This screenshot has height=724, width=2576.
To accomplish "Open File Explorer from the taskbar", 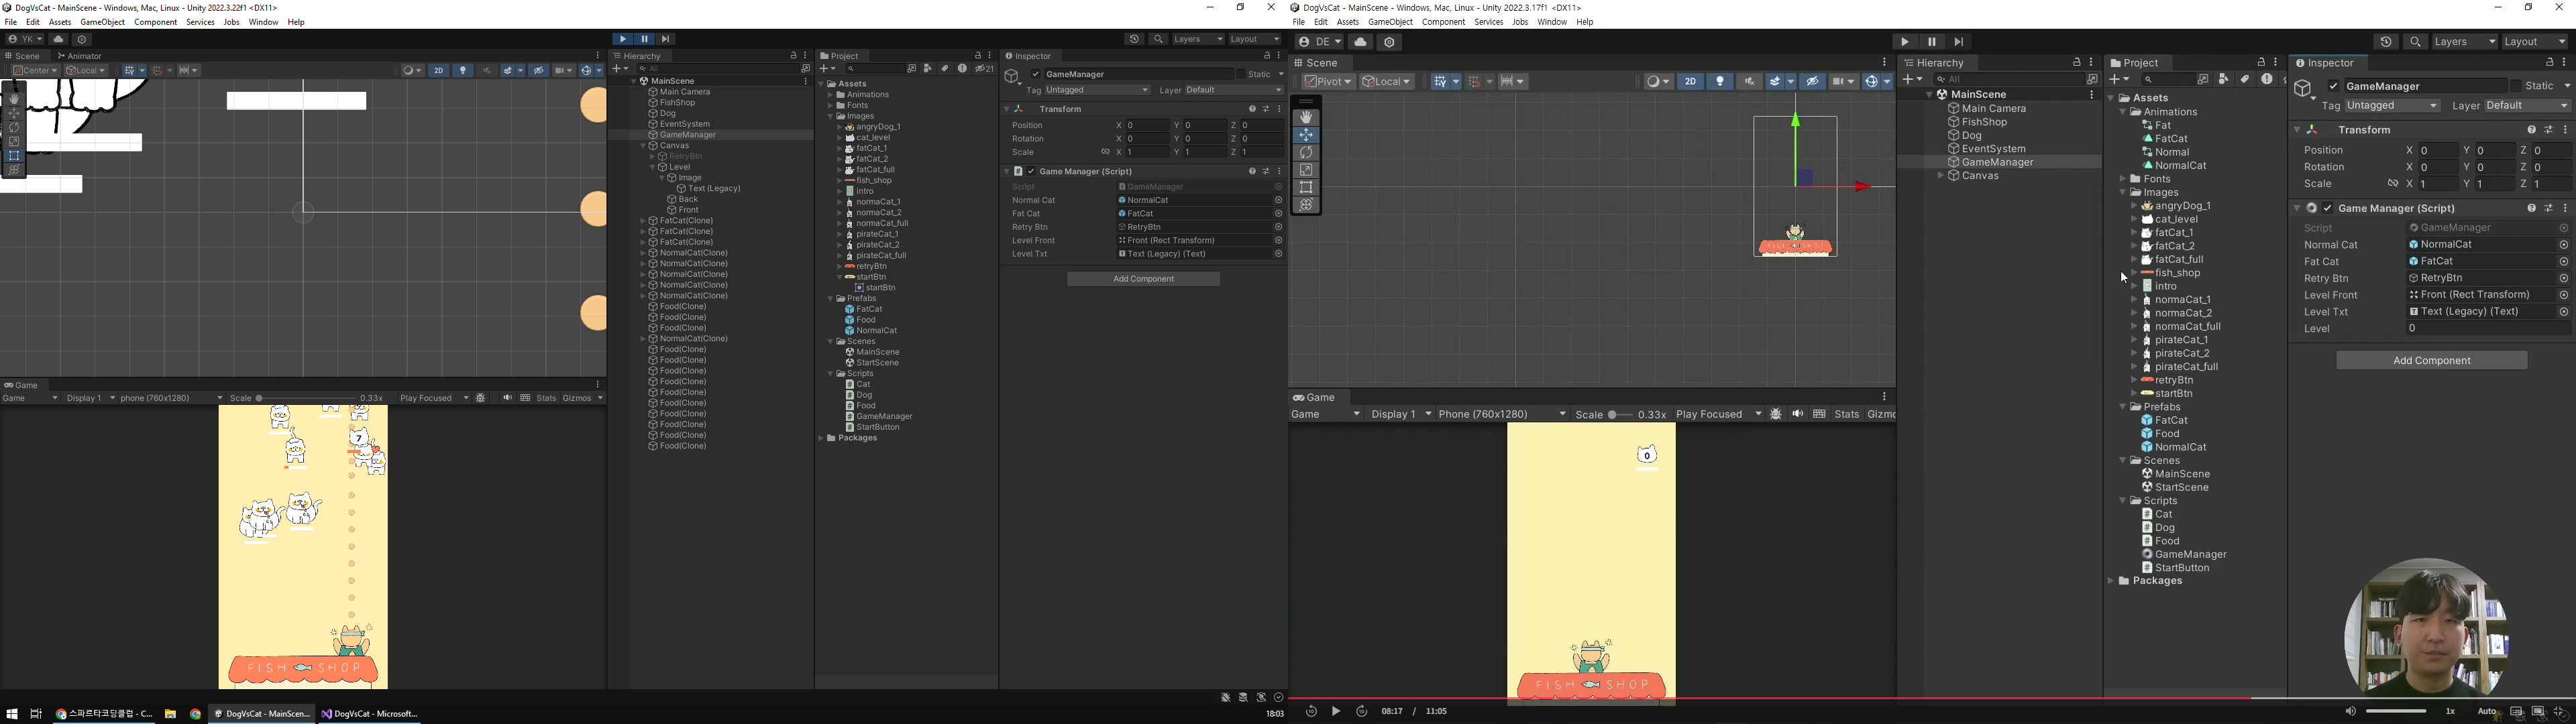I will click(171, 714).
